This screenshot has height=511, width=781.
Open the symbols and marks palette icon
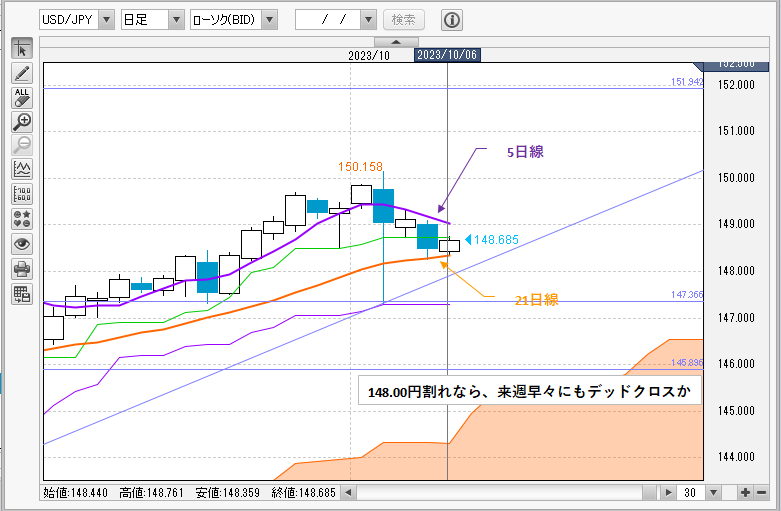coord(22,219)
